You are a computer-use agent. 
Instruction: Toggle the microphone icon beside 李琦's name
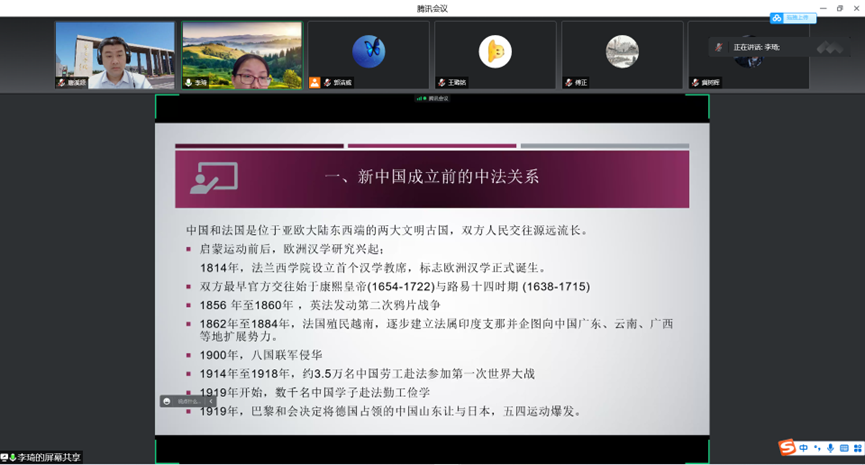[x=189, y=83]
